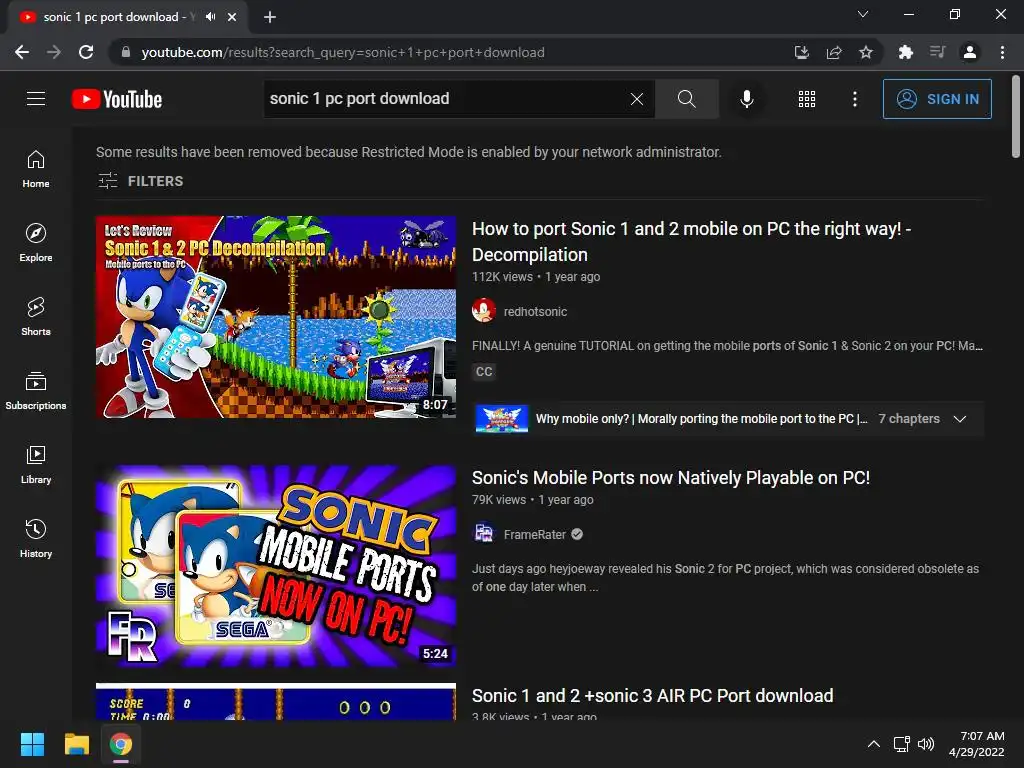This screenshot has height=768, width=1024.
Task: Open the volume control in system tray
Action: point(926,744)
